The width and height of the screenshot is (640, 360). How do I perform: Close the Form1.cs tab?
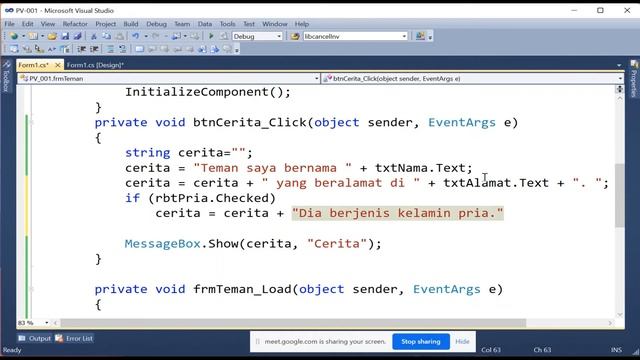point(58,65)
